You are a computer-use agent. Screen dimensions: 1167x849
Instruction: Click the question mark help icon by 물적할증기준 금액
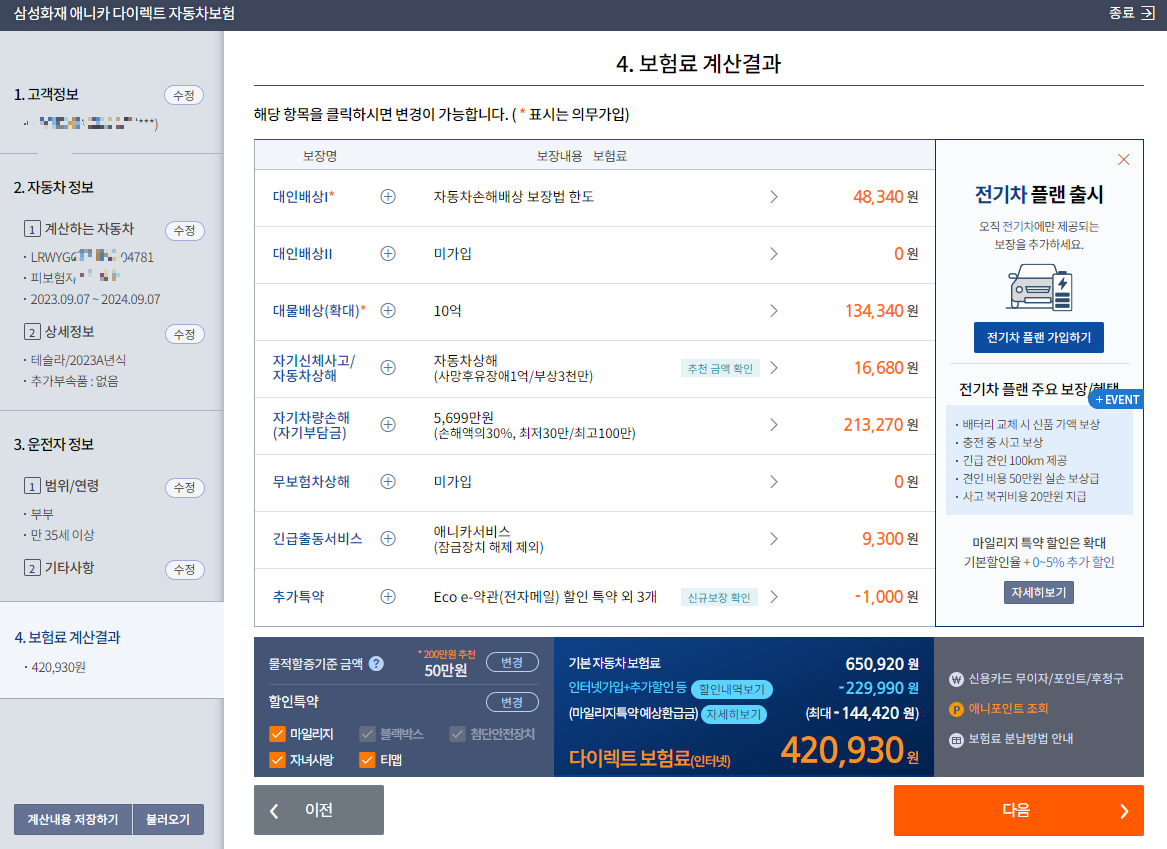tap(377, 664)
